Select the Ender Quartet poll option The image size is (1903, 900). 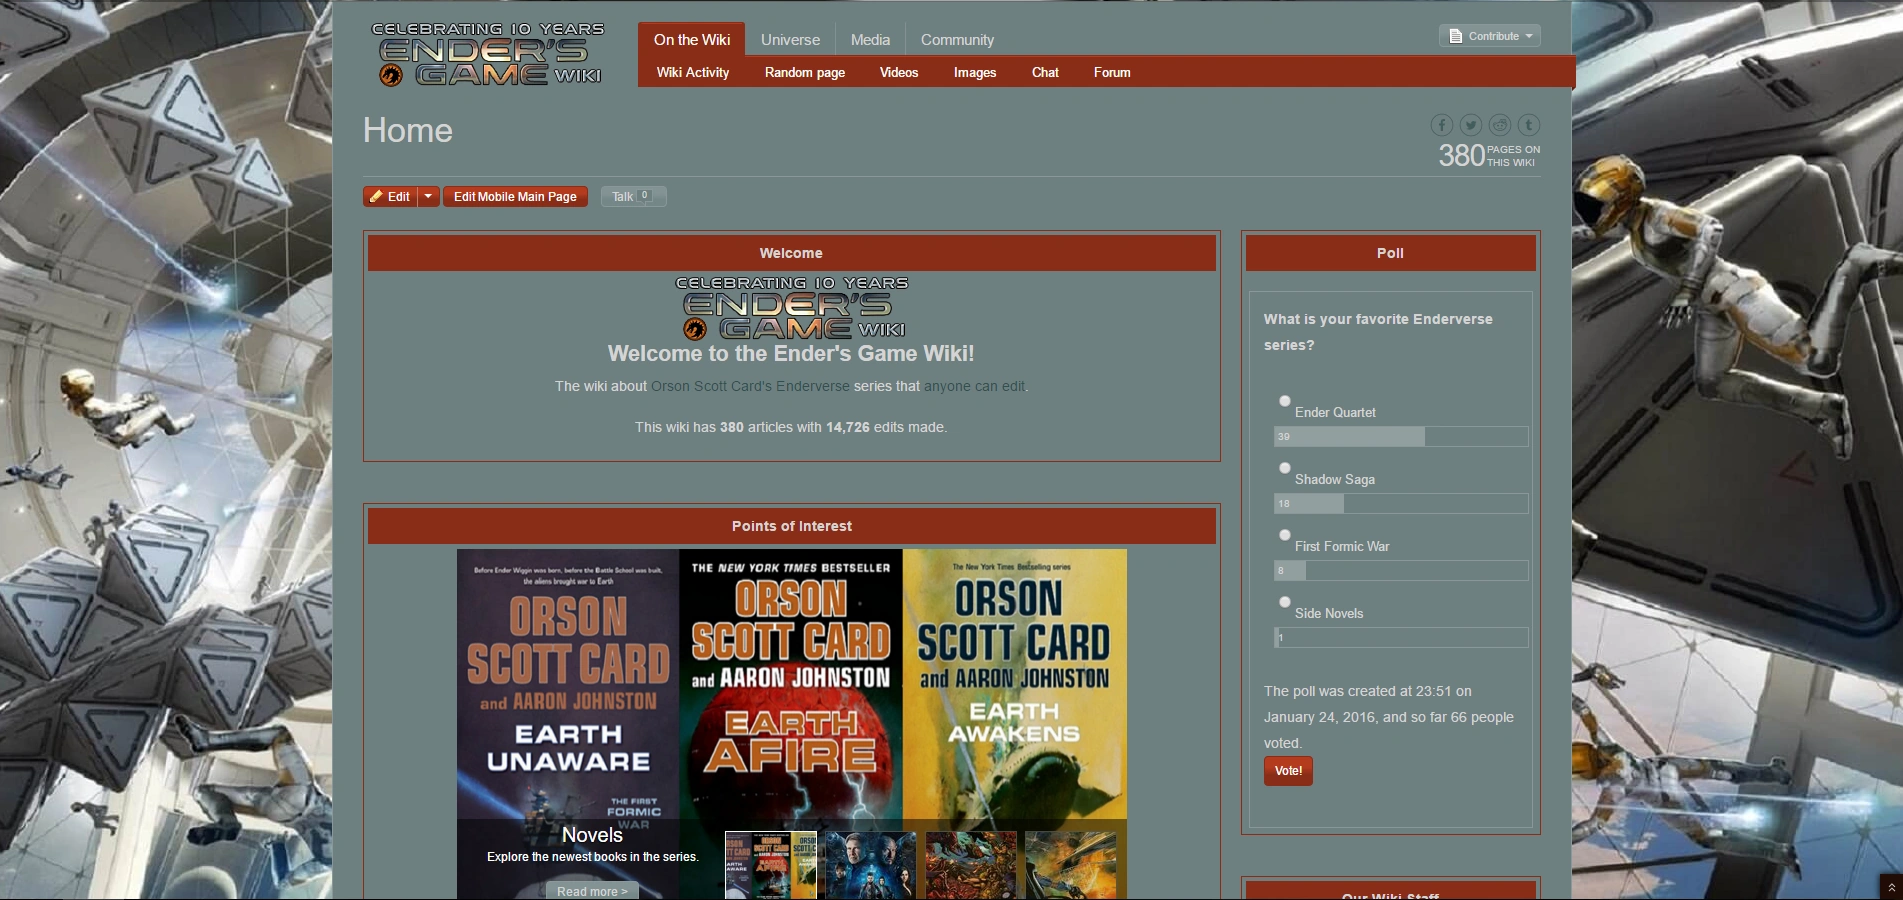point(1285,401)
